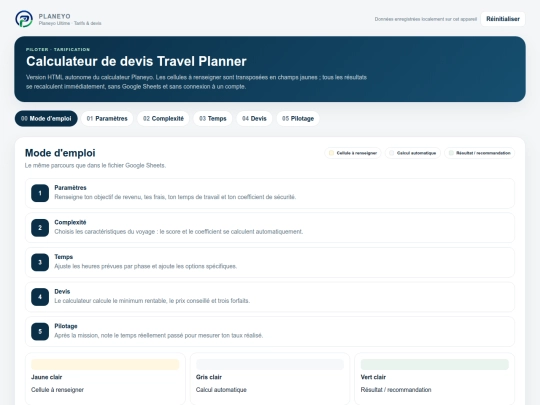
Task: Click the 'PILOTER · TARIFICATION' banner label
Action: coord(58,50)
